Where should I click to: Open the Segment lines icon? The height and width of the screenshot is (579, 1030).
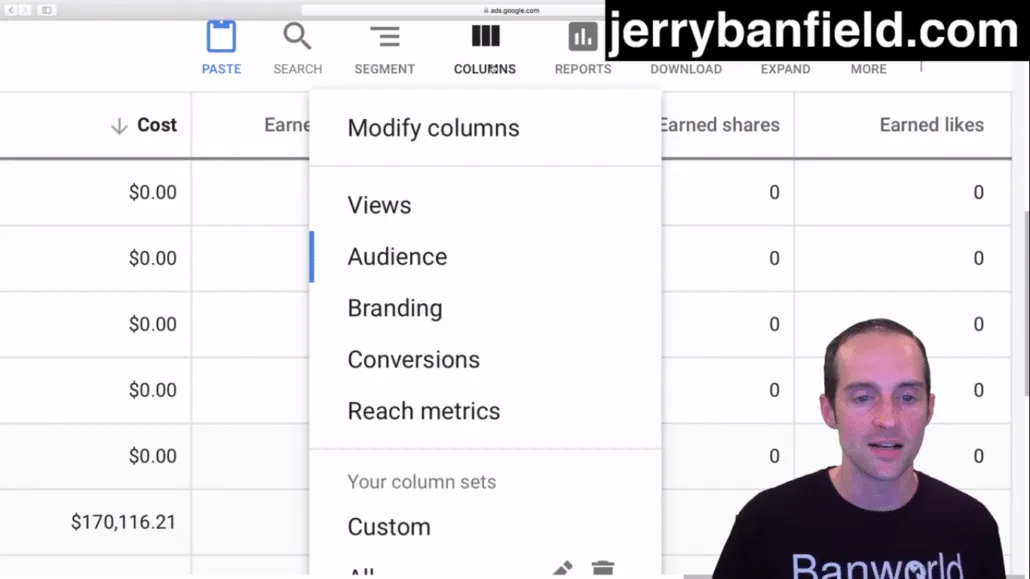click(385, 37)
